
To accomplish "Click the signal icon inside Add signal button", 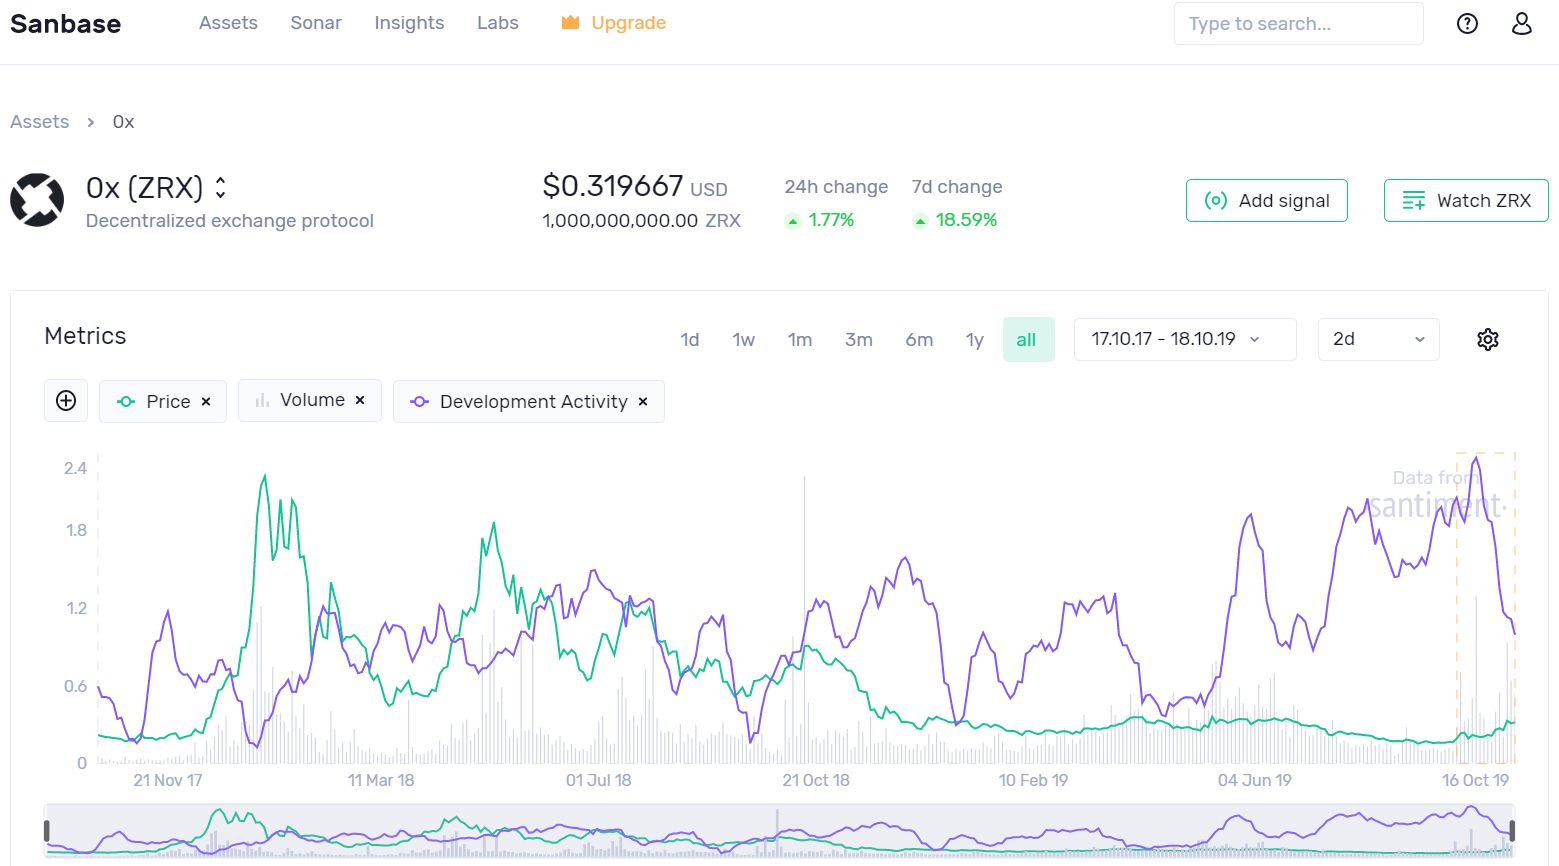I will click(1216, 200).
